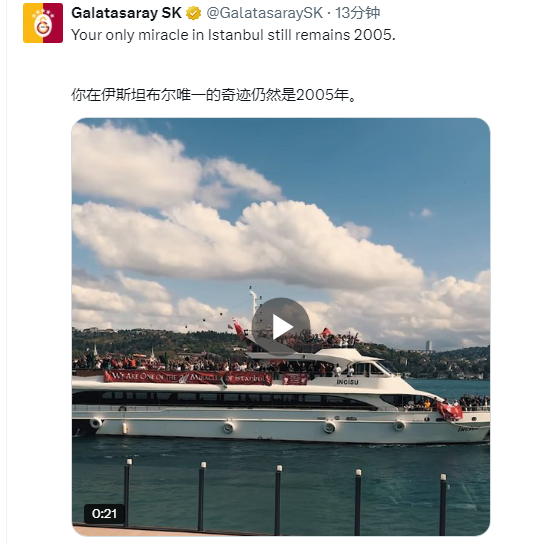Viewport: 534px width, 544px height.
Task: Click the gold verified badge
Action: (194, 13)
